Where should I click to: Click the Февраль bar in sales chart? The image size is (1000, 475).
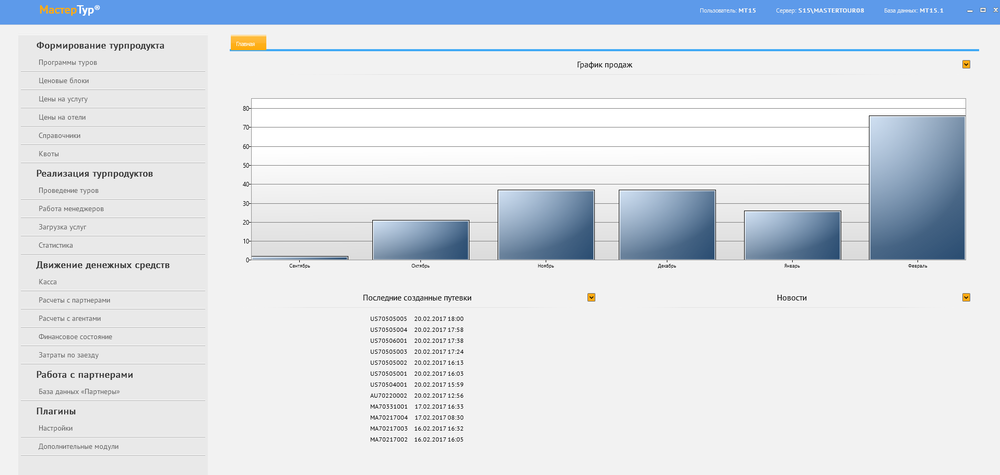917,187
